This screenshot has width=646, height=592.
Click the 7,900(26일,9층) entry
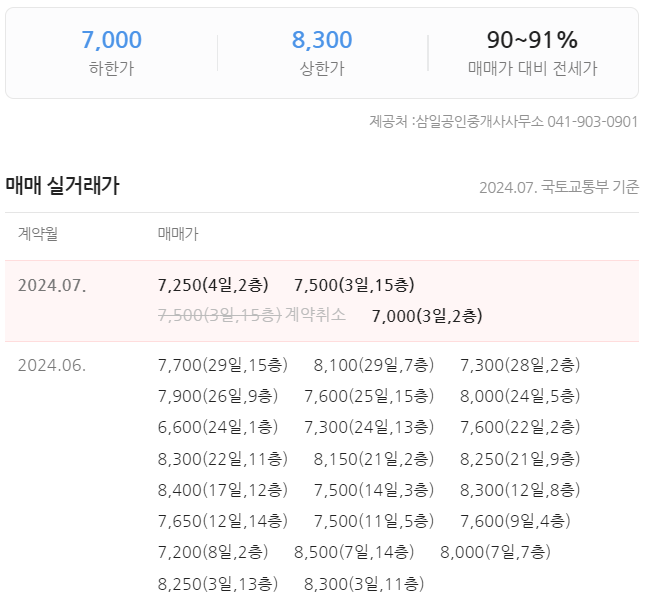[x=218, y=396]
